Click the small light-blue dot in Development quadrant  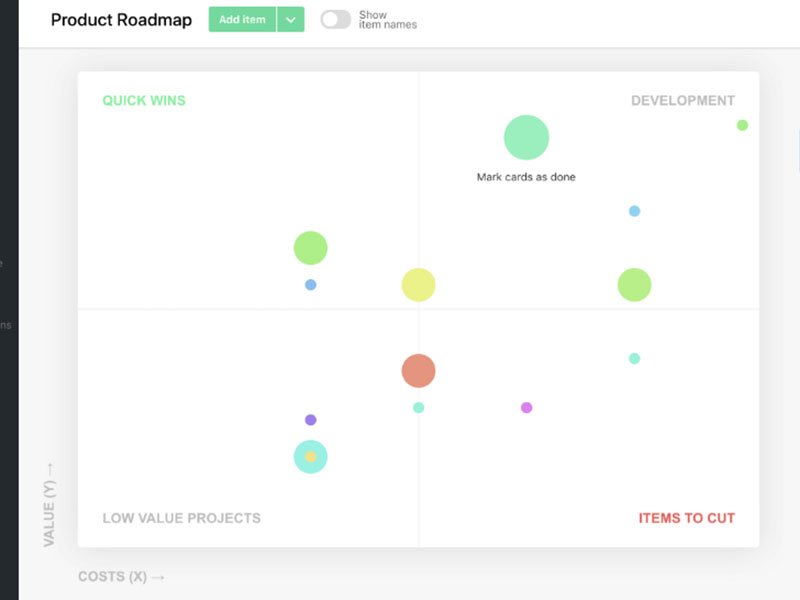(634, 211)
